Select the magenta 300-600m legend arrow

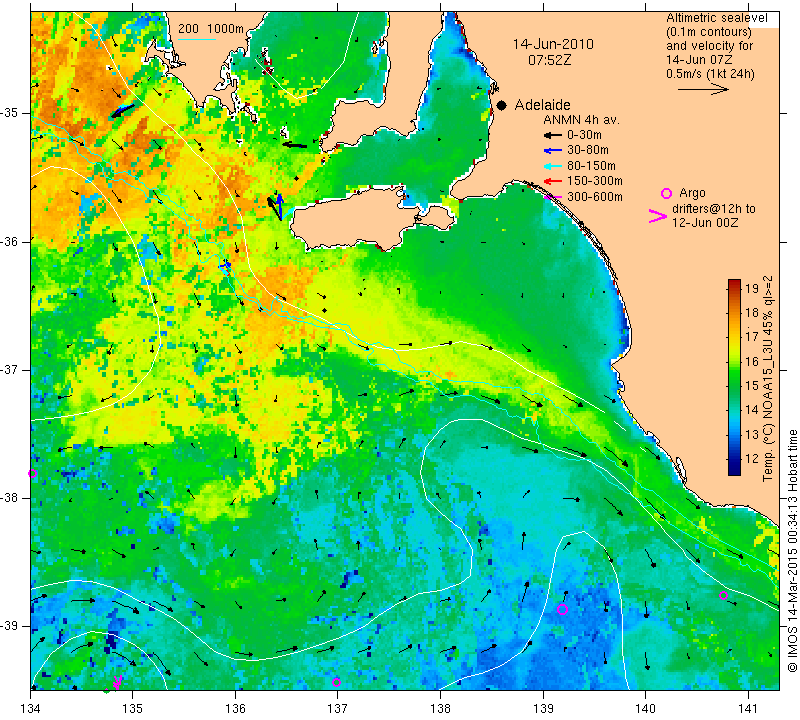(552, 197)
